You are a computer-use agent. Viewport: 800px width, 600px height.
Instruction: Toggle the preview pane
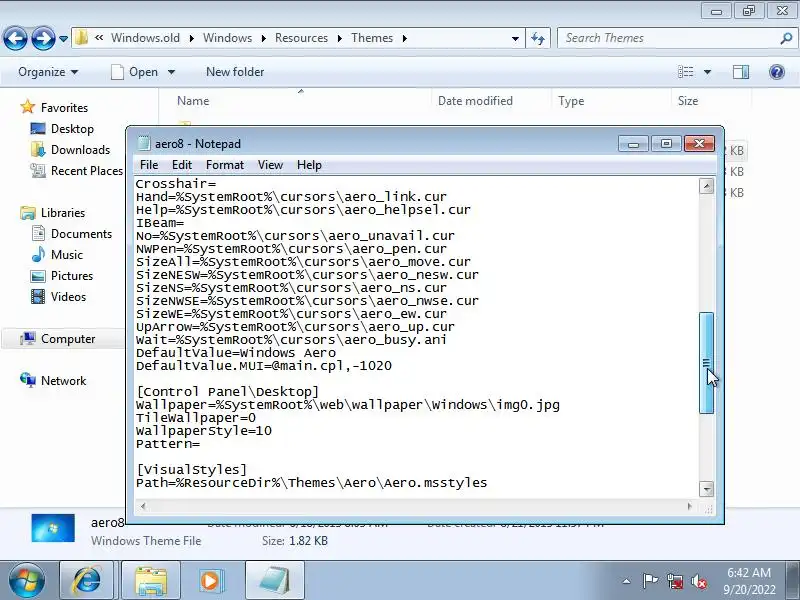pos(741,72)
